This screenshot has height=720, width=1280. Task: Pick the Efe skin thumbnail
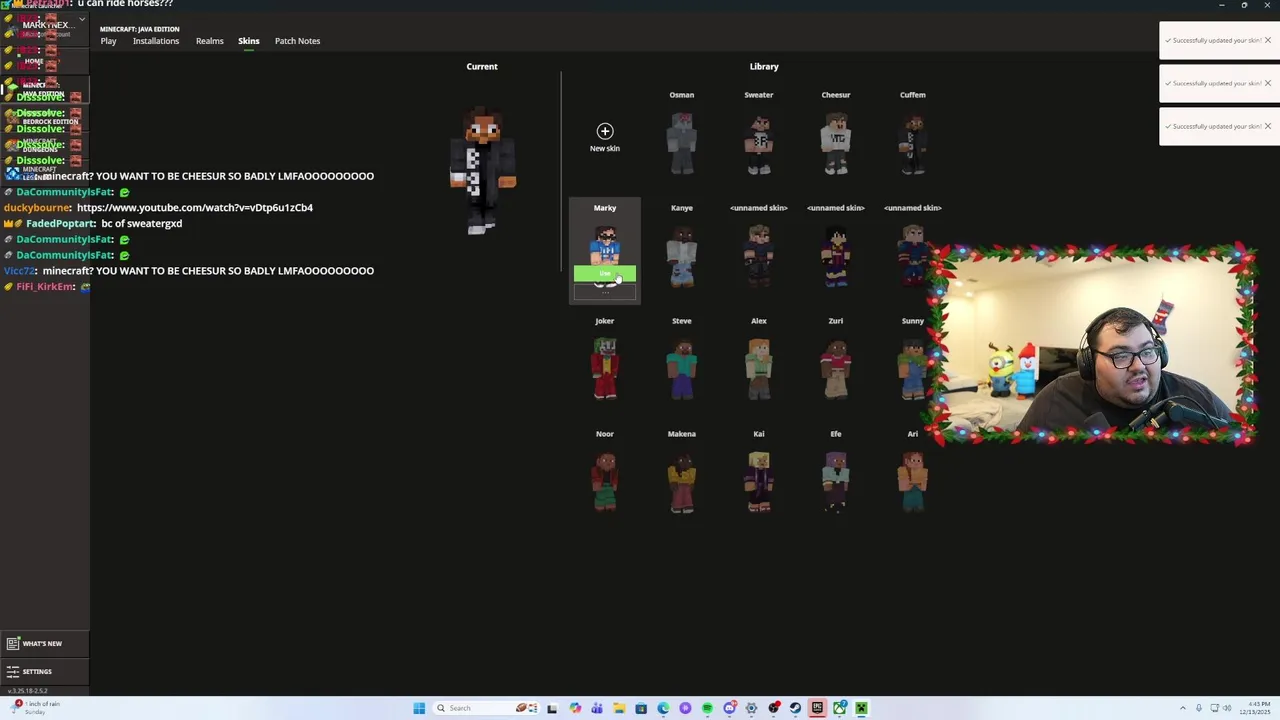[x=836, y=482]
